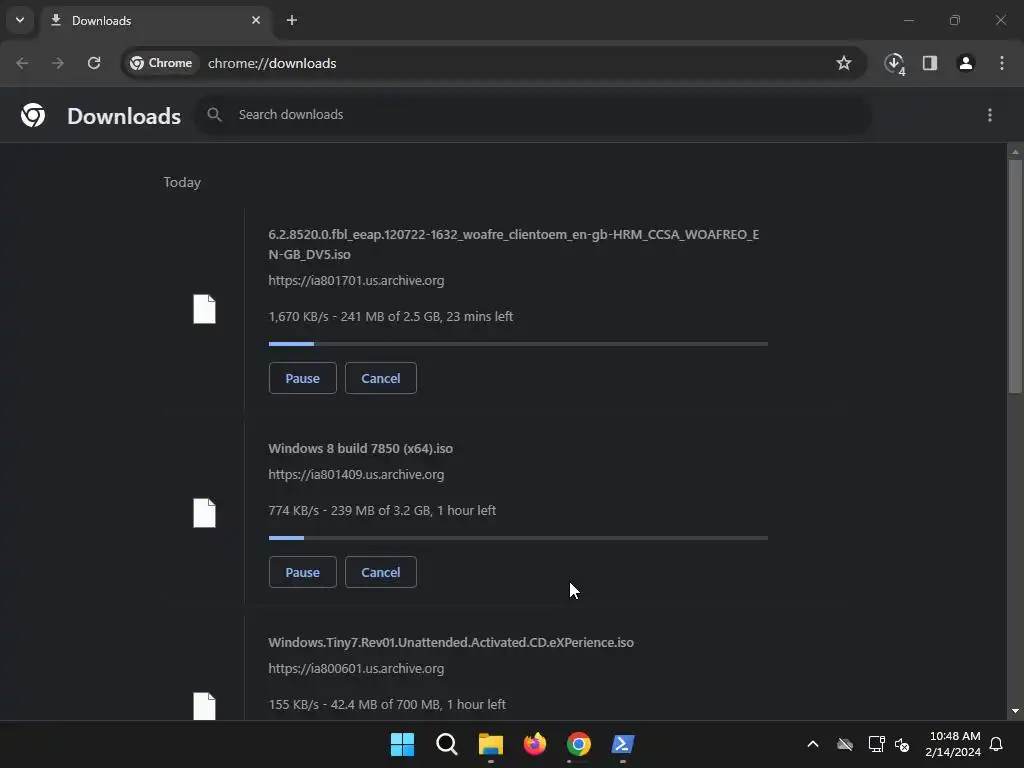Open the profile account icon
Screen dimensions: 1024x768
[965, 63]
